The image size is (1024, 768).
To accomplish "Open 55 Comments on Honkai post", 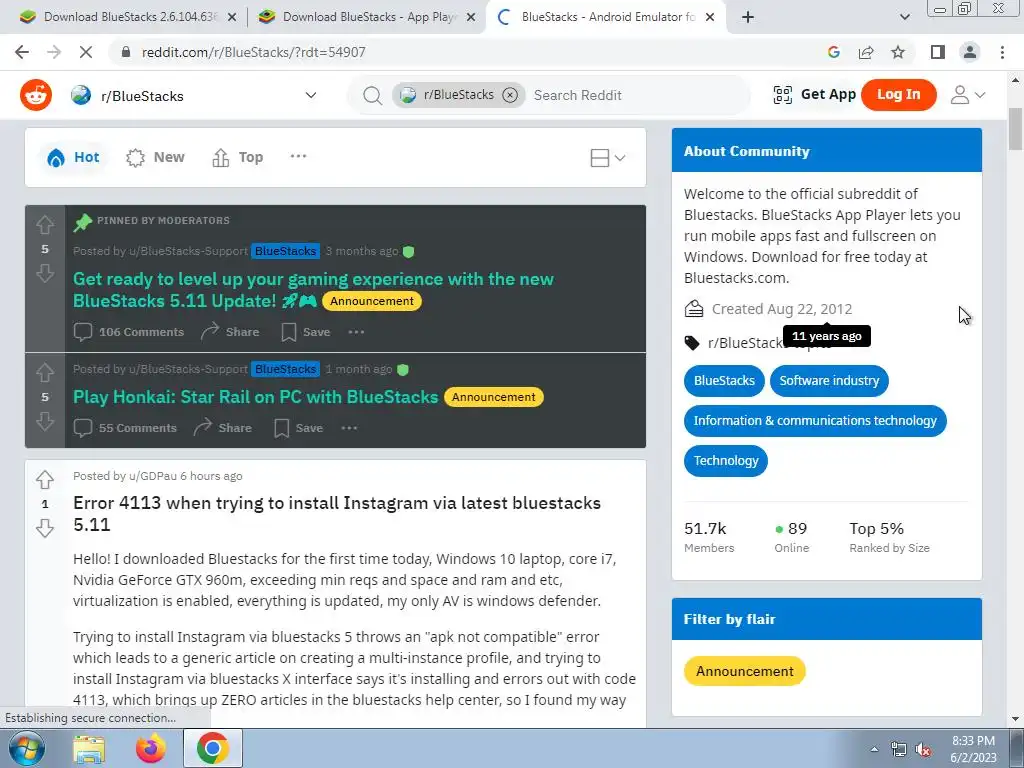I will tap(125, 428).
